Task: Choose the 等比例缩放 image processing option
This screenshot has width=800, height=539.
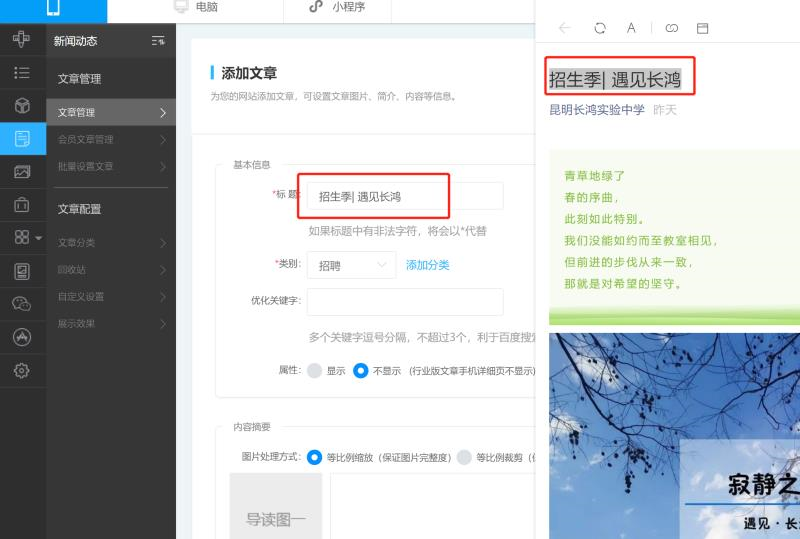Action: (x=315, y=457)
